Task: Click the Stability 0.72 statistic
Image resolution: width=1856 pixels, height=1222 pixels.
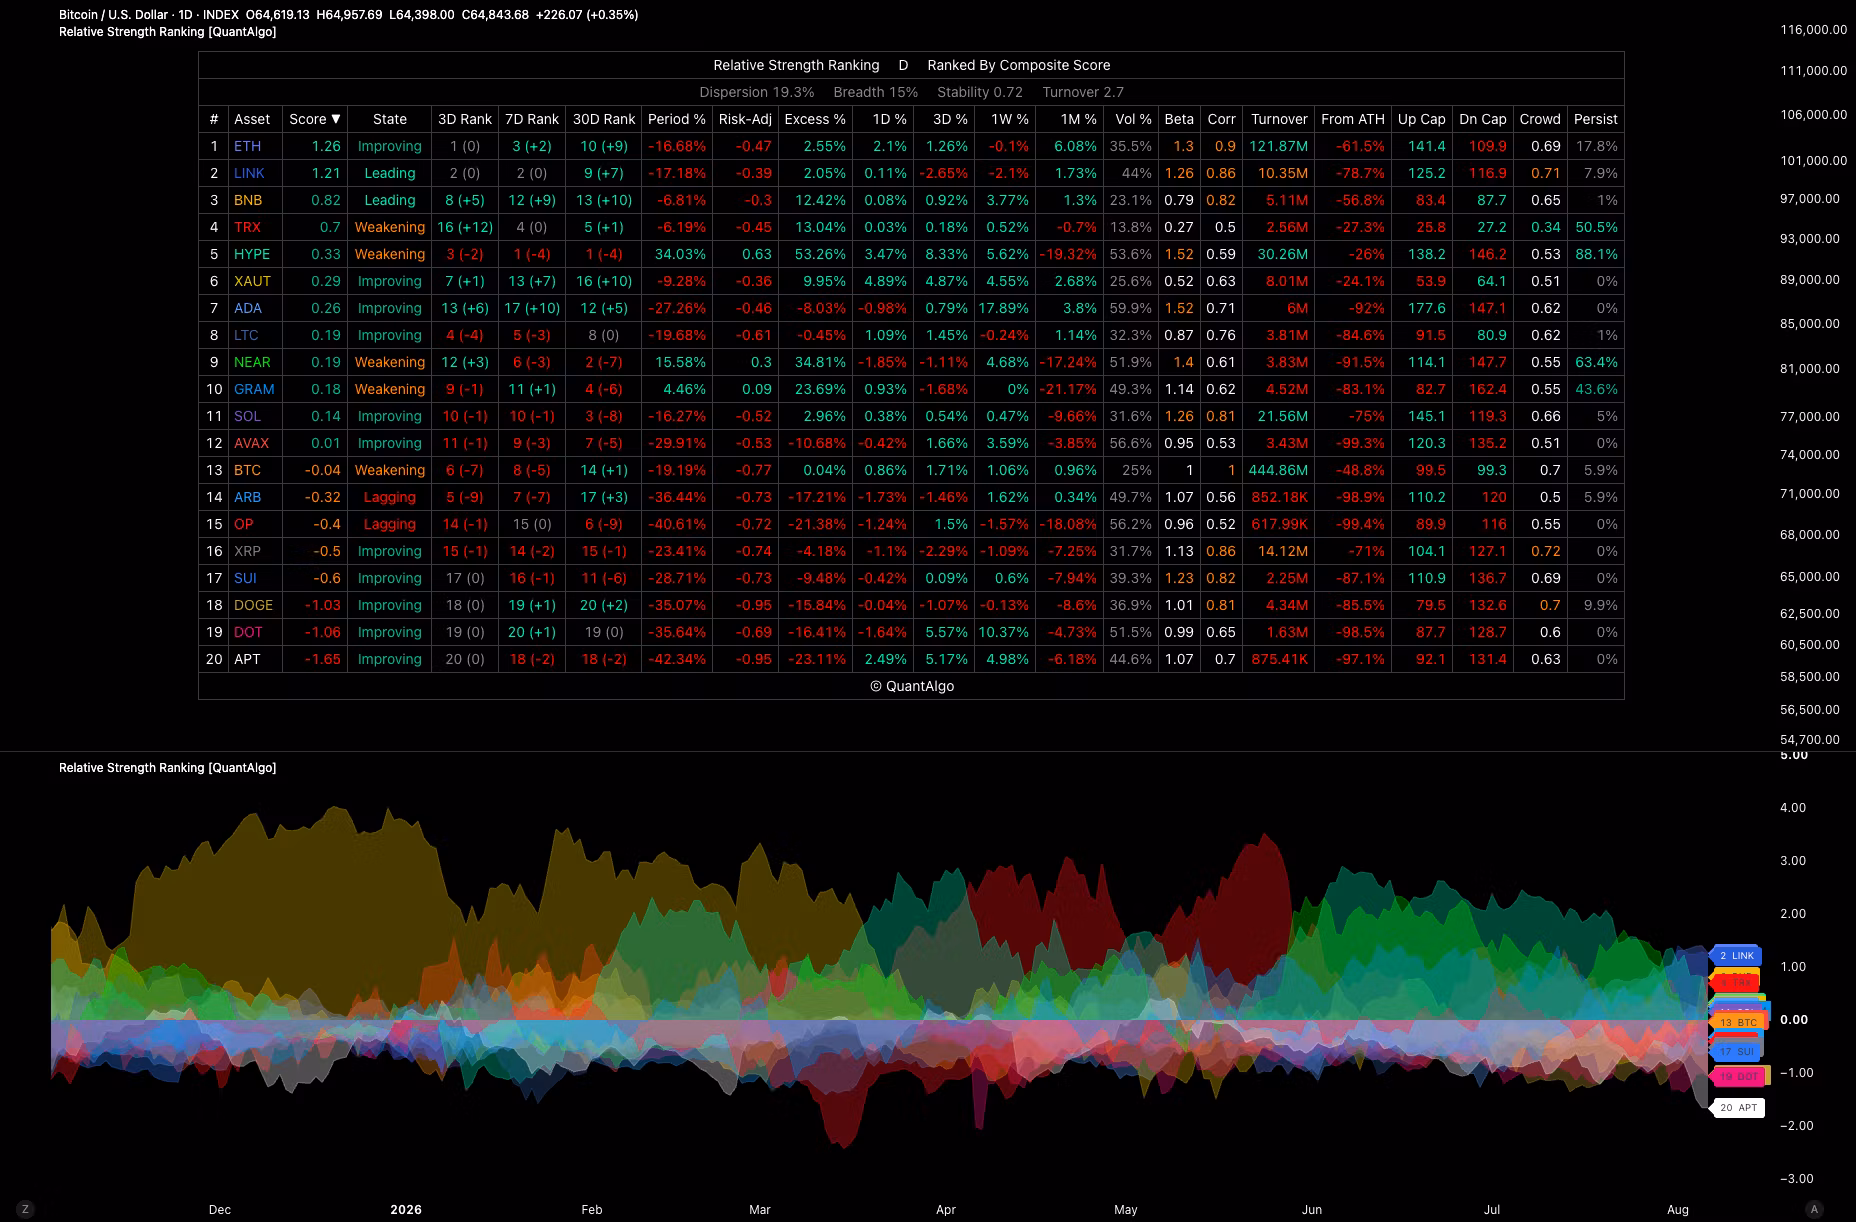Action: tap(980, 92)
